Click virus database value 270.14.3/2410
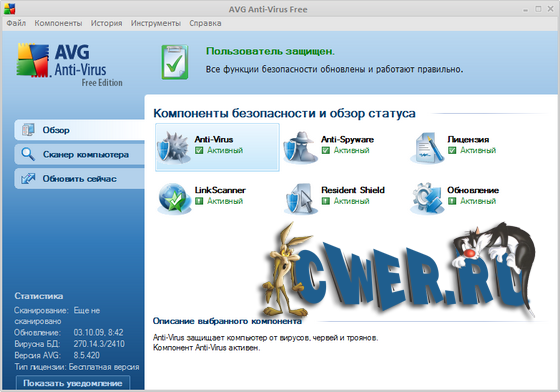Viewport: 560px width, 392px height. point(99,344)
